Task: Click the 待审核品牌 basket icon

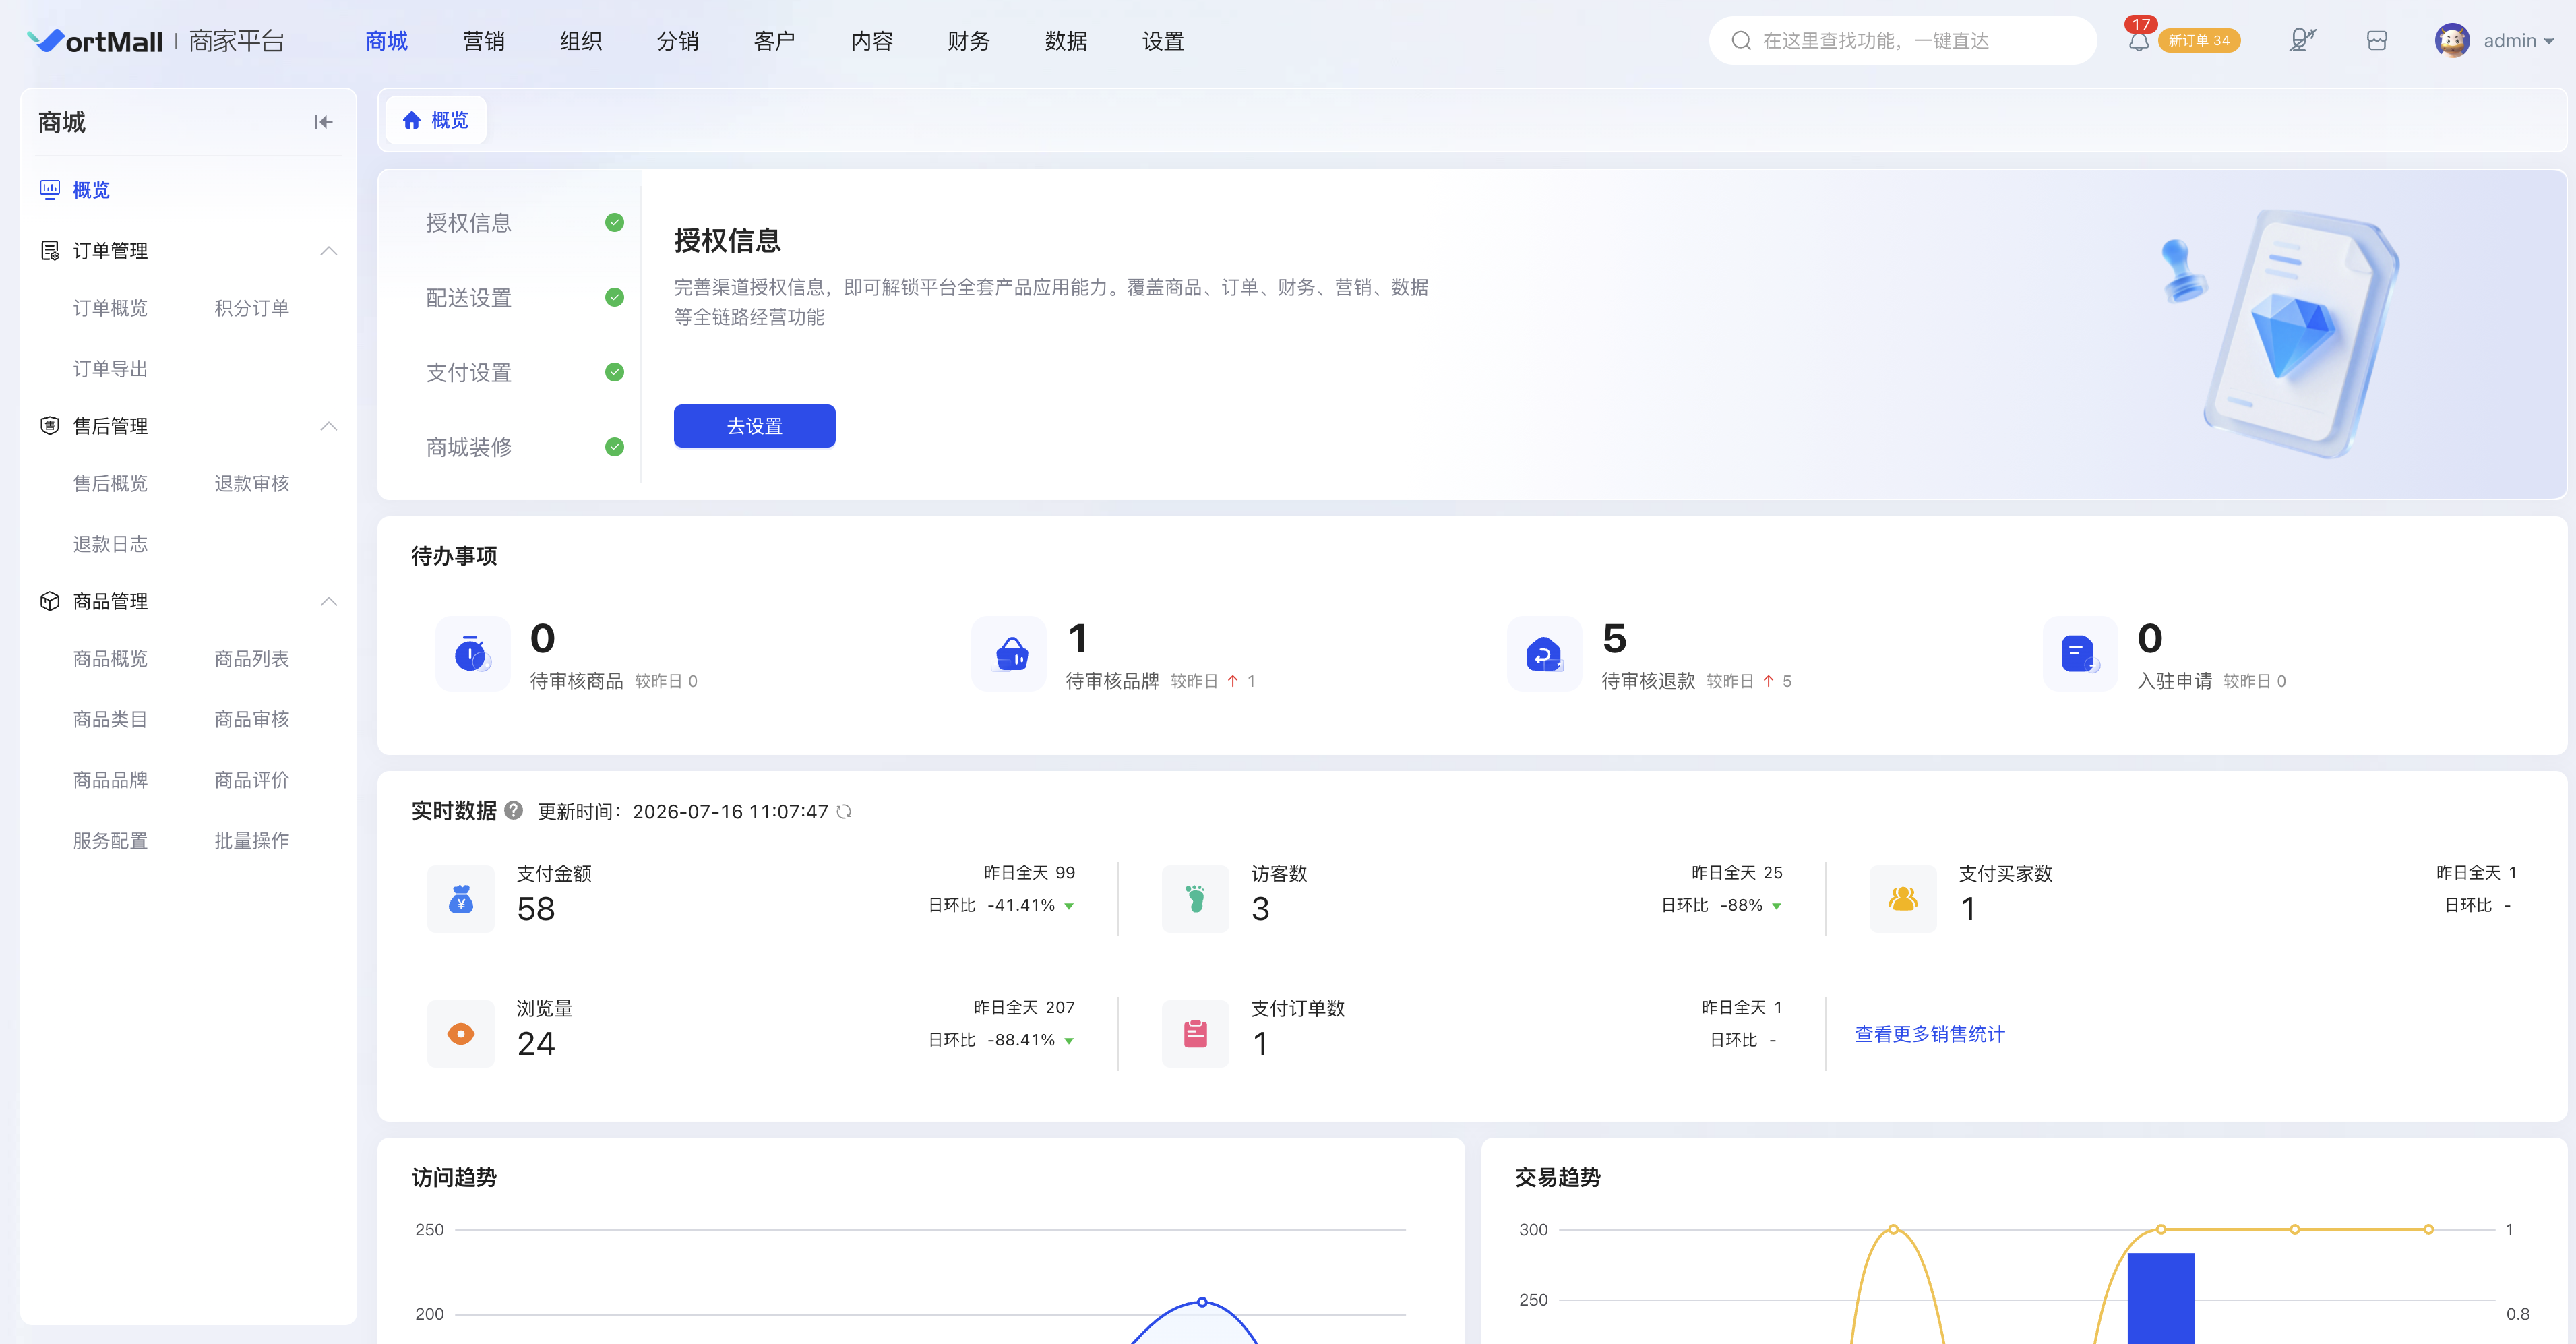Action: click(1009, 654)
